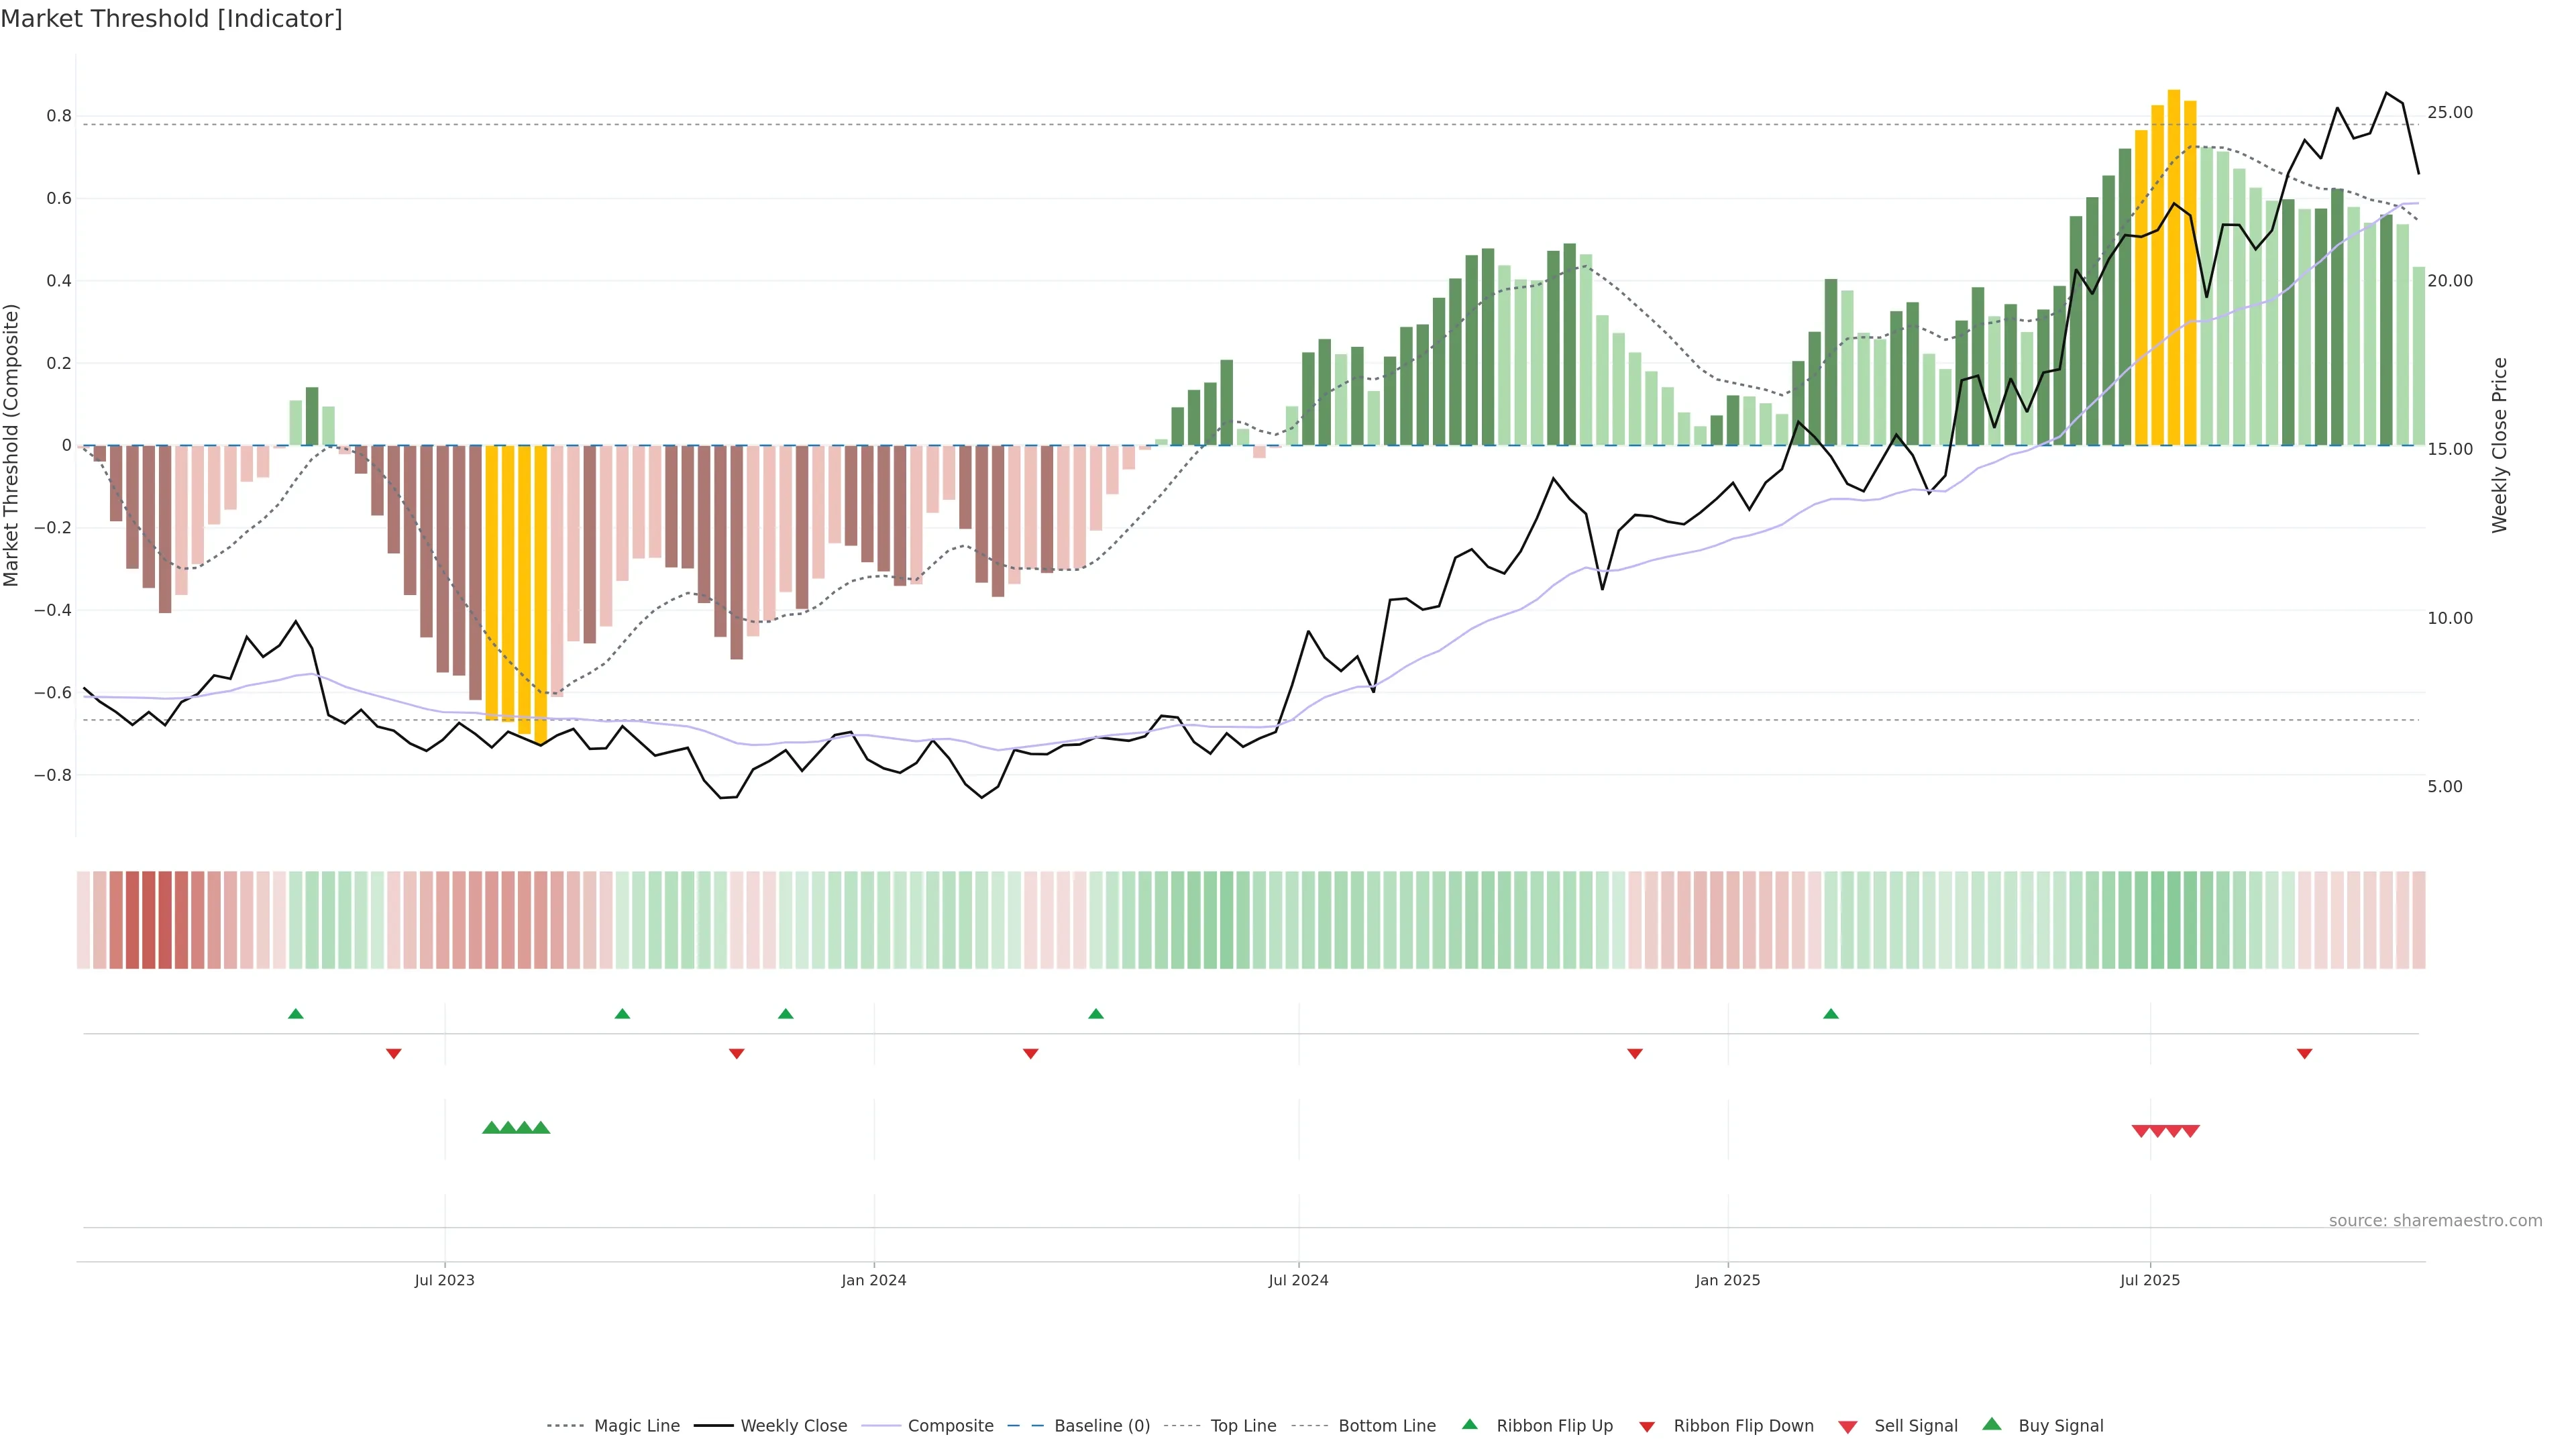2576x1449 pixels.
Task: Click the Market Threshold [Indicator] title
Action: (171, 19)
